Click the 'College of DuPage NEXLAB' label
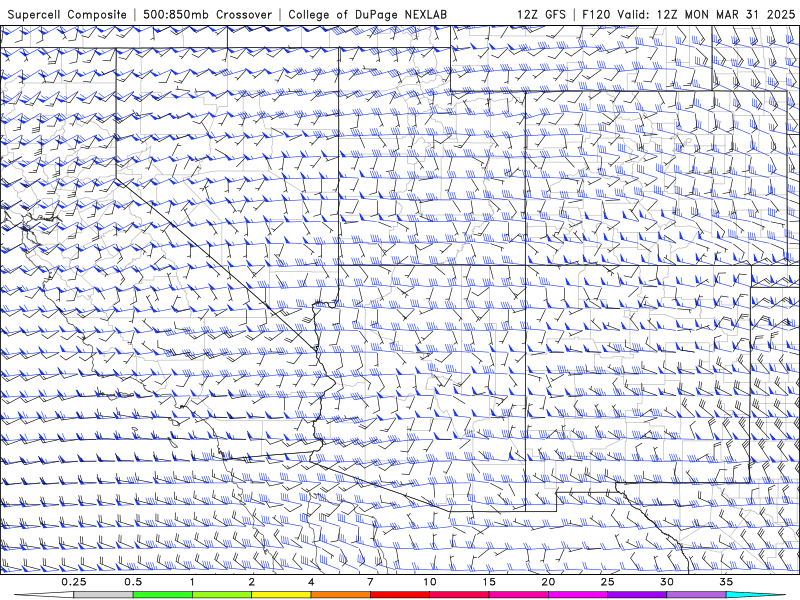Image resolution: width=800 pixels, height=600 pixels. [x=367, y=14]
